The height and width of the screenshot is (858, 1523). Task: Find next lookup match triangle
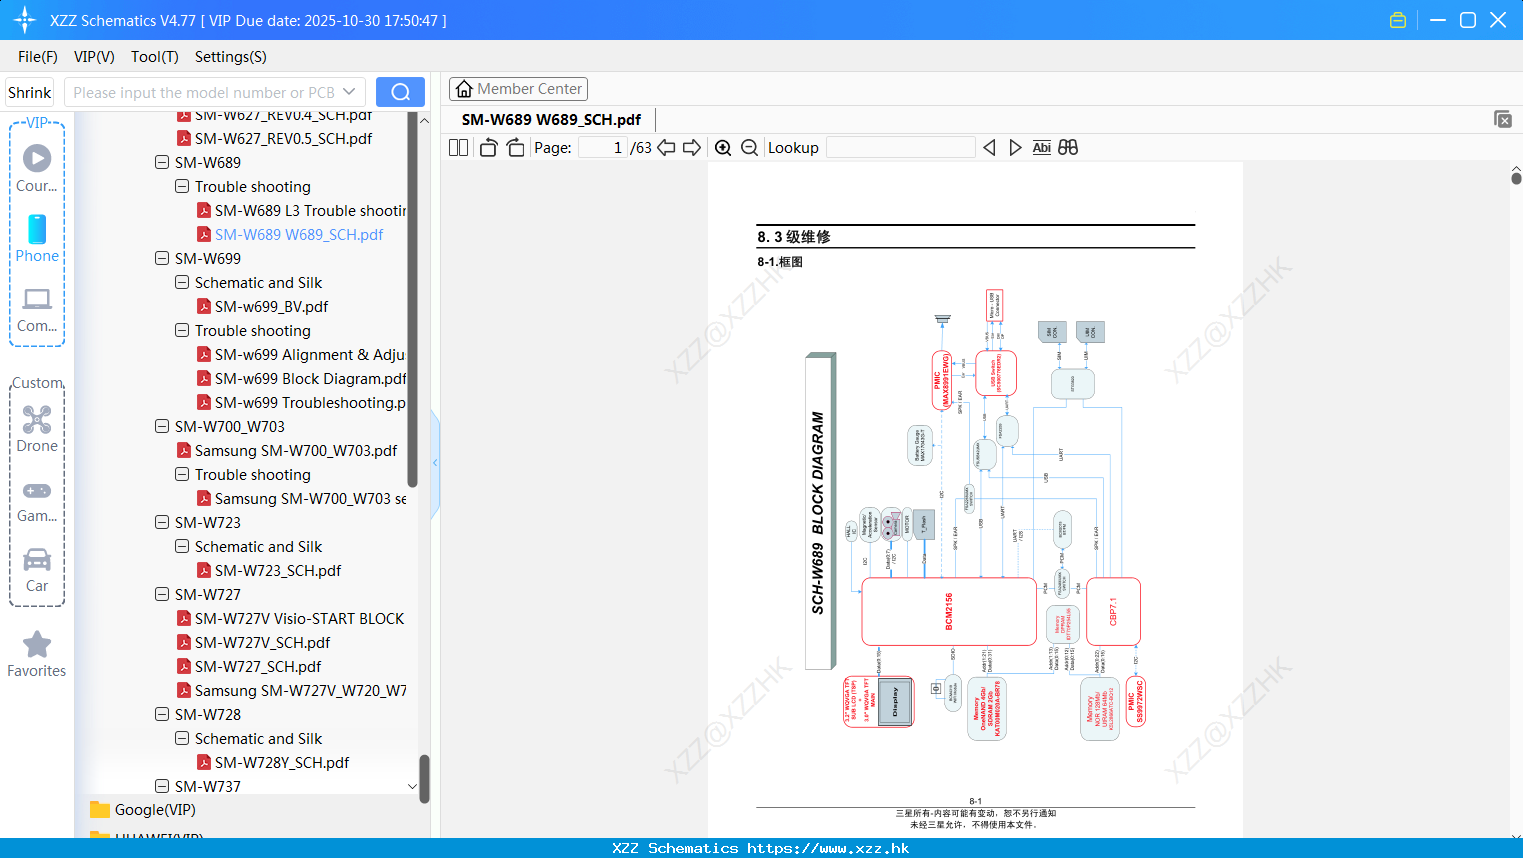pos(1015,148)
